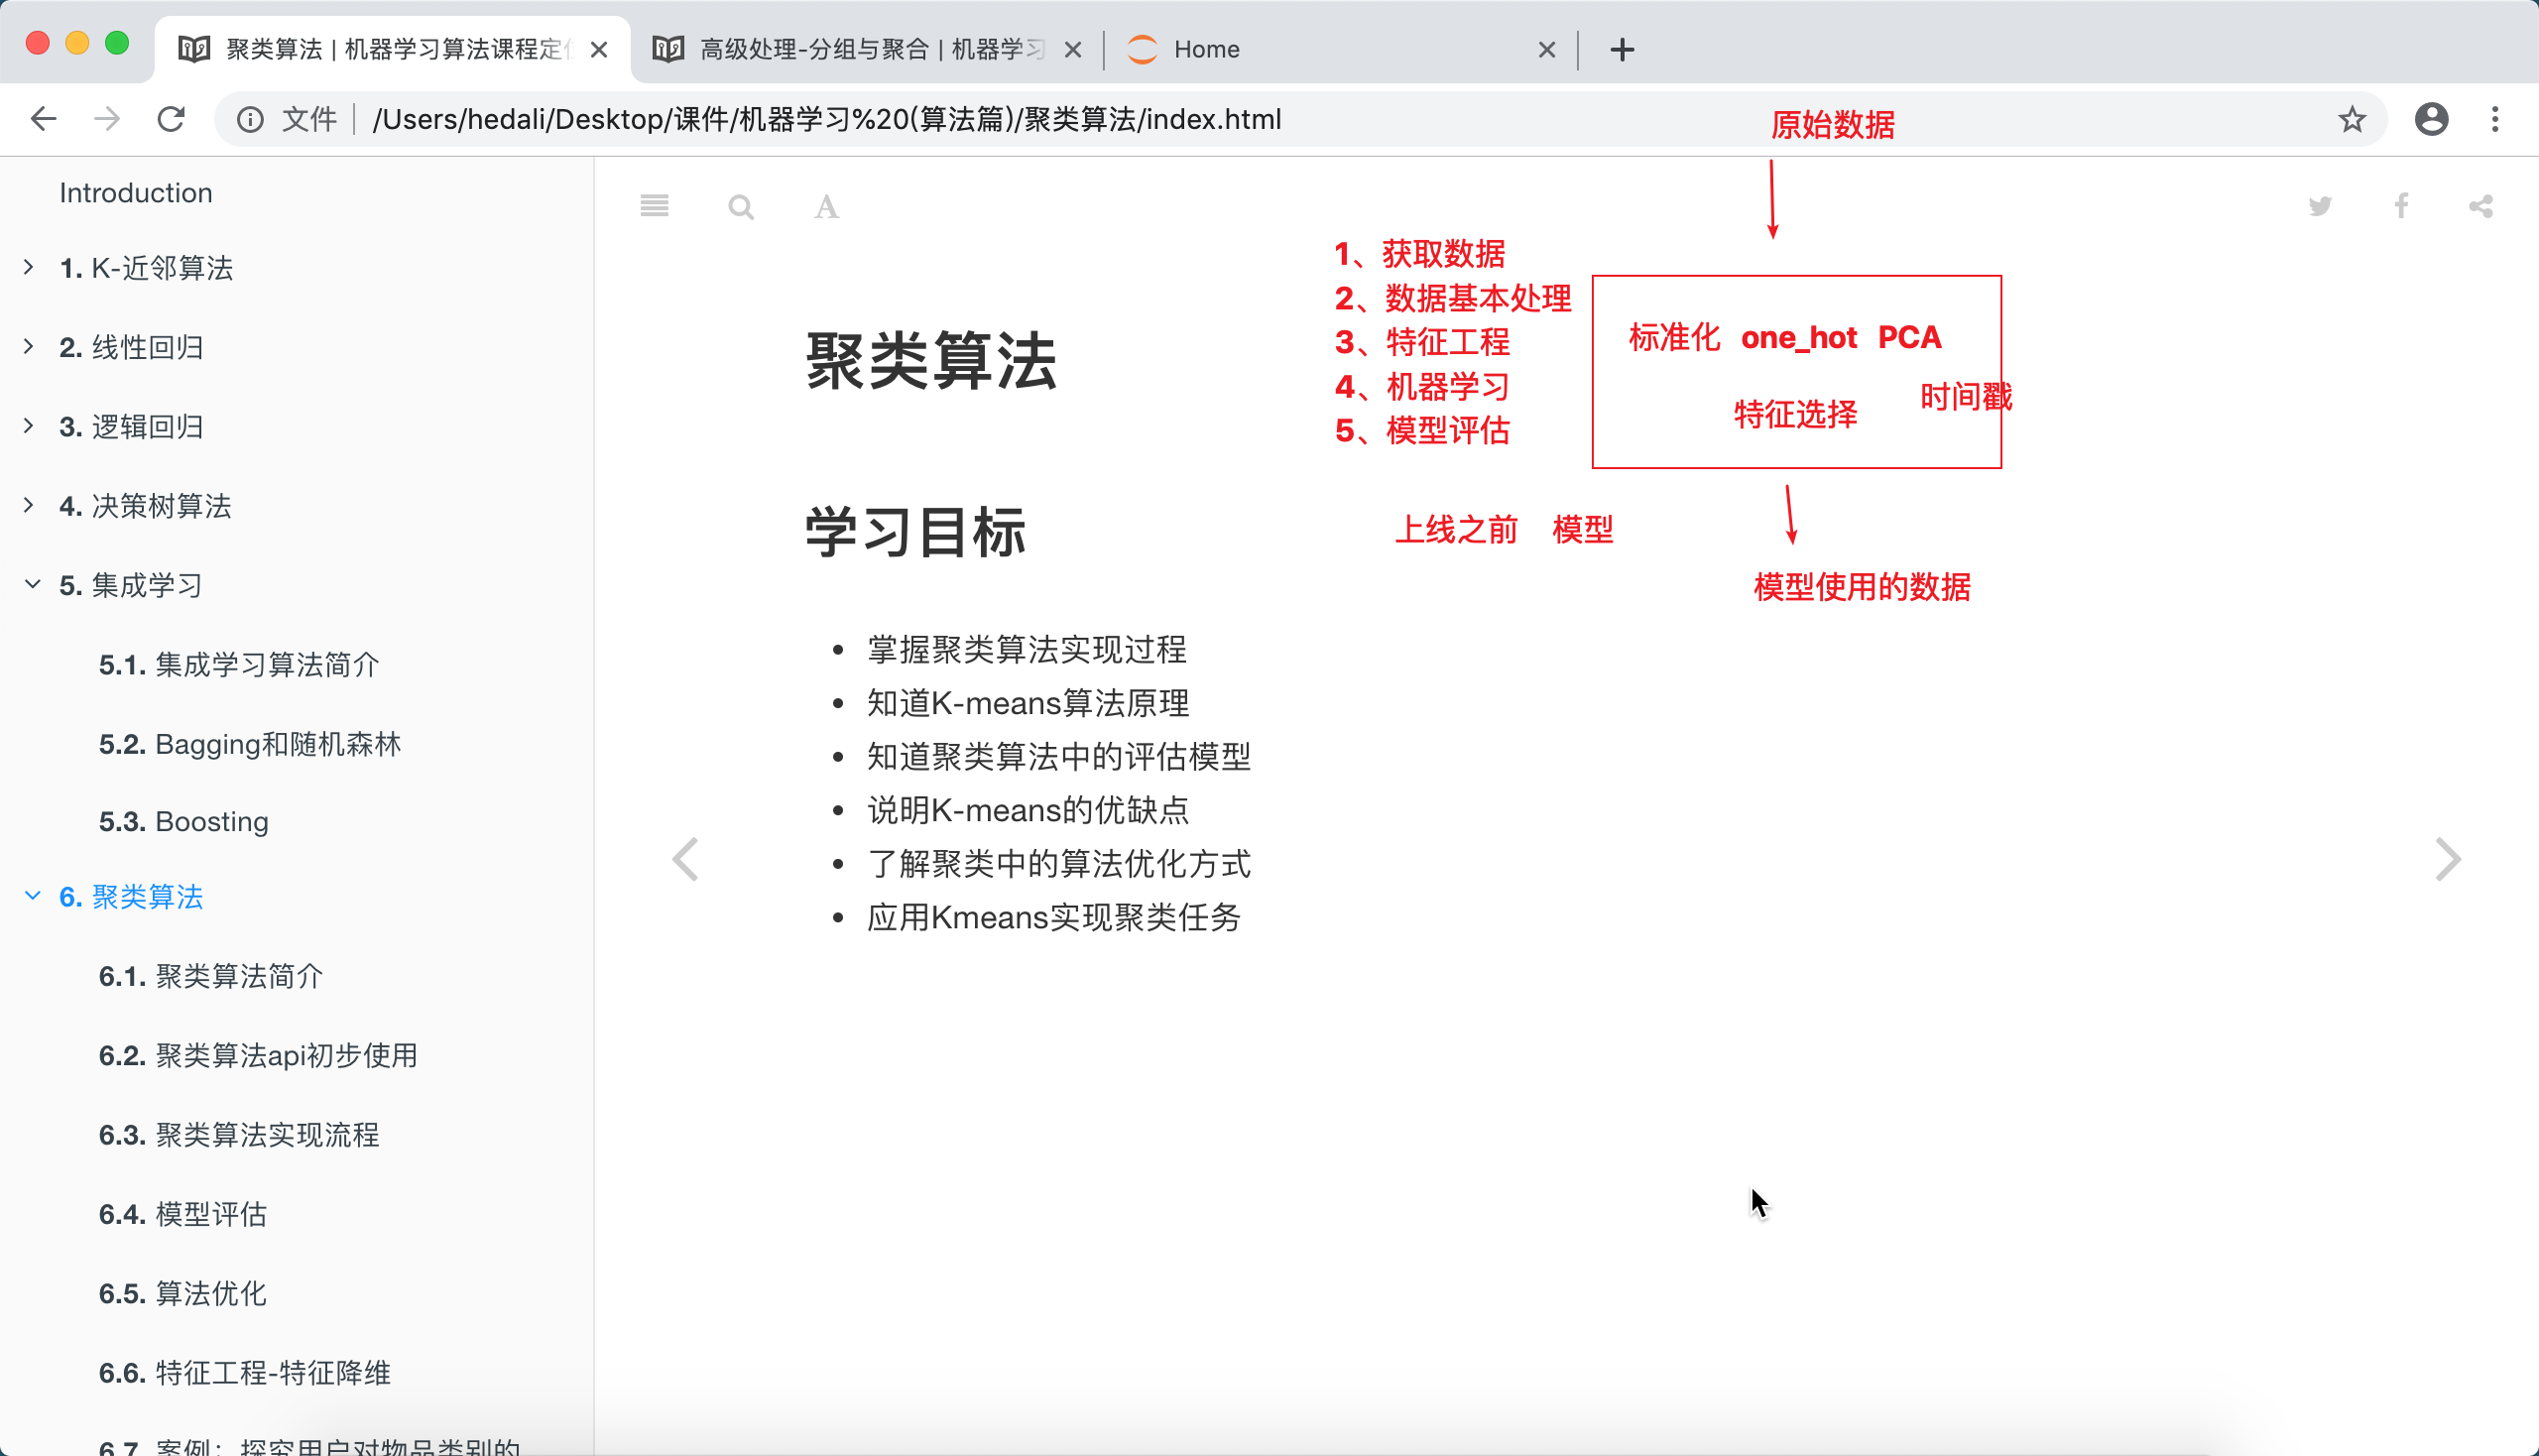This screenshot has width=2539, height=1456.
Task: Open section 5.1. 集成学习算法简介
Action: [239, 665]
